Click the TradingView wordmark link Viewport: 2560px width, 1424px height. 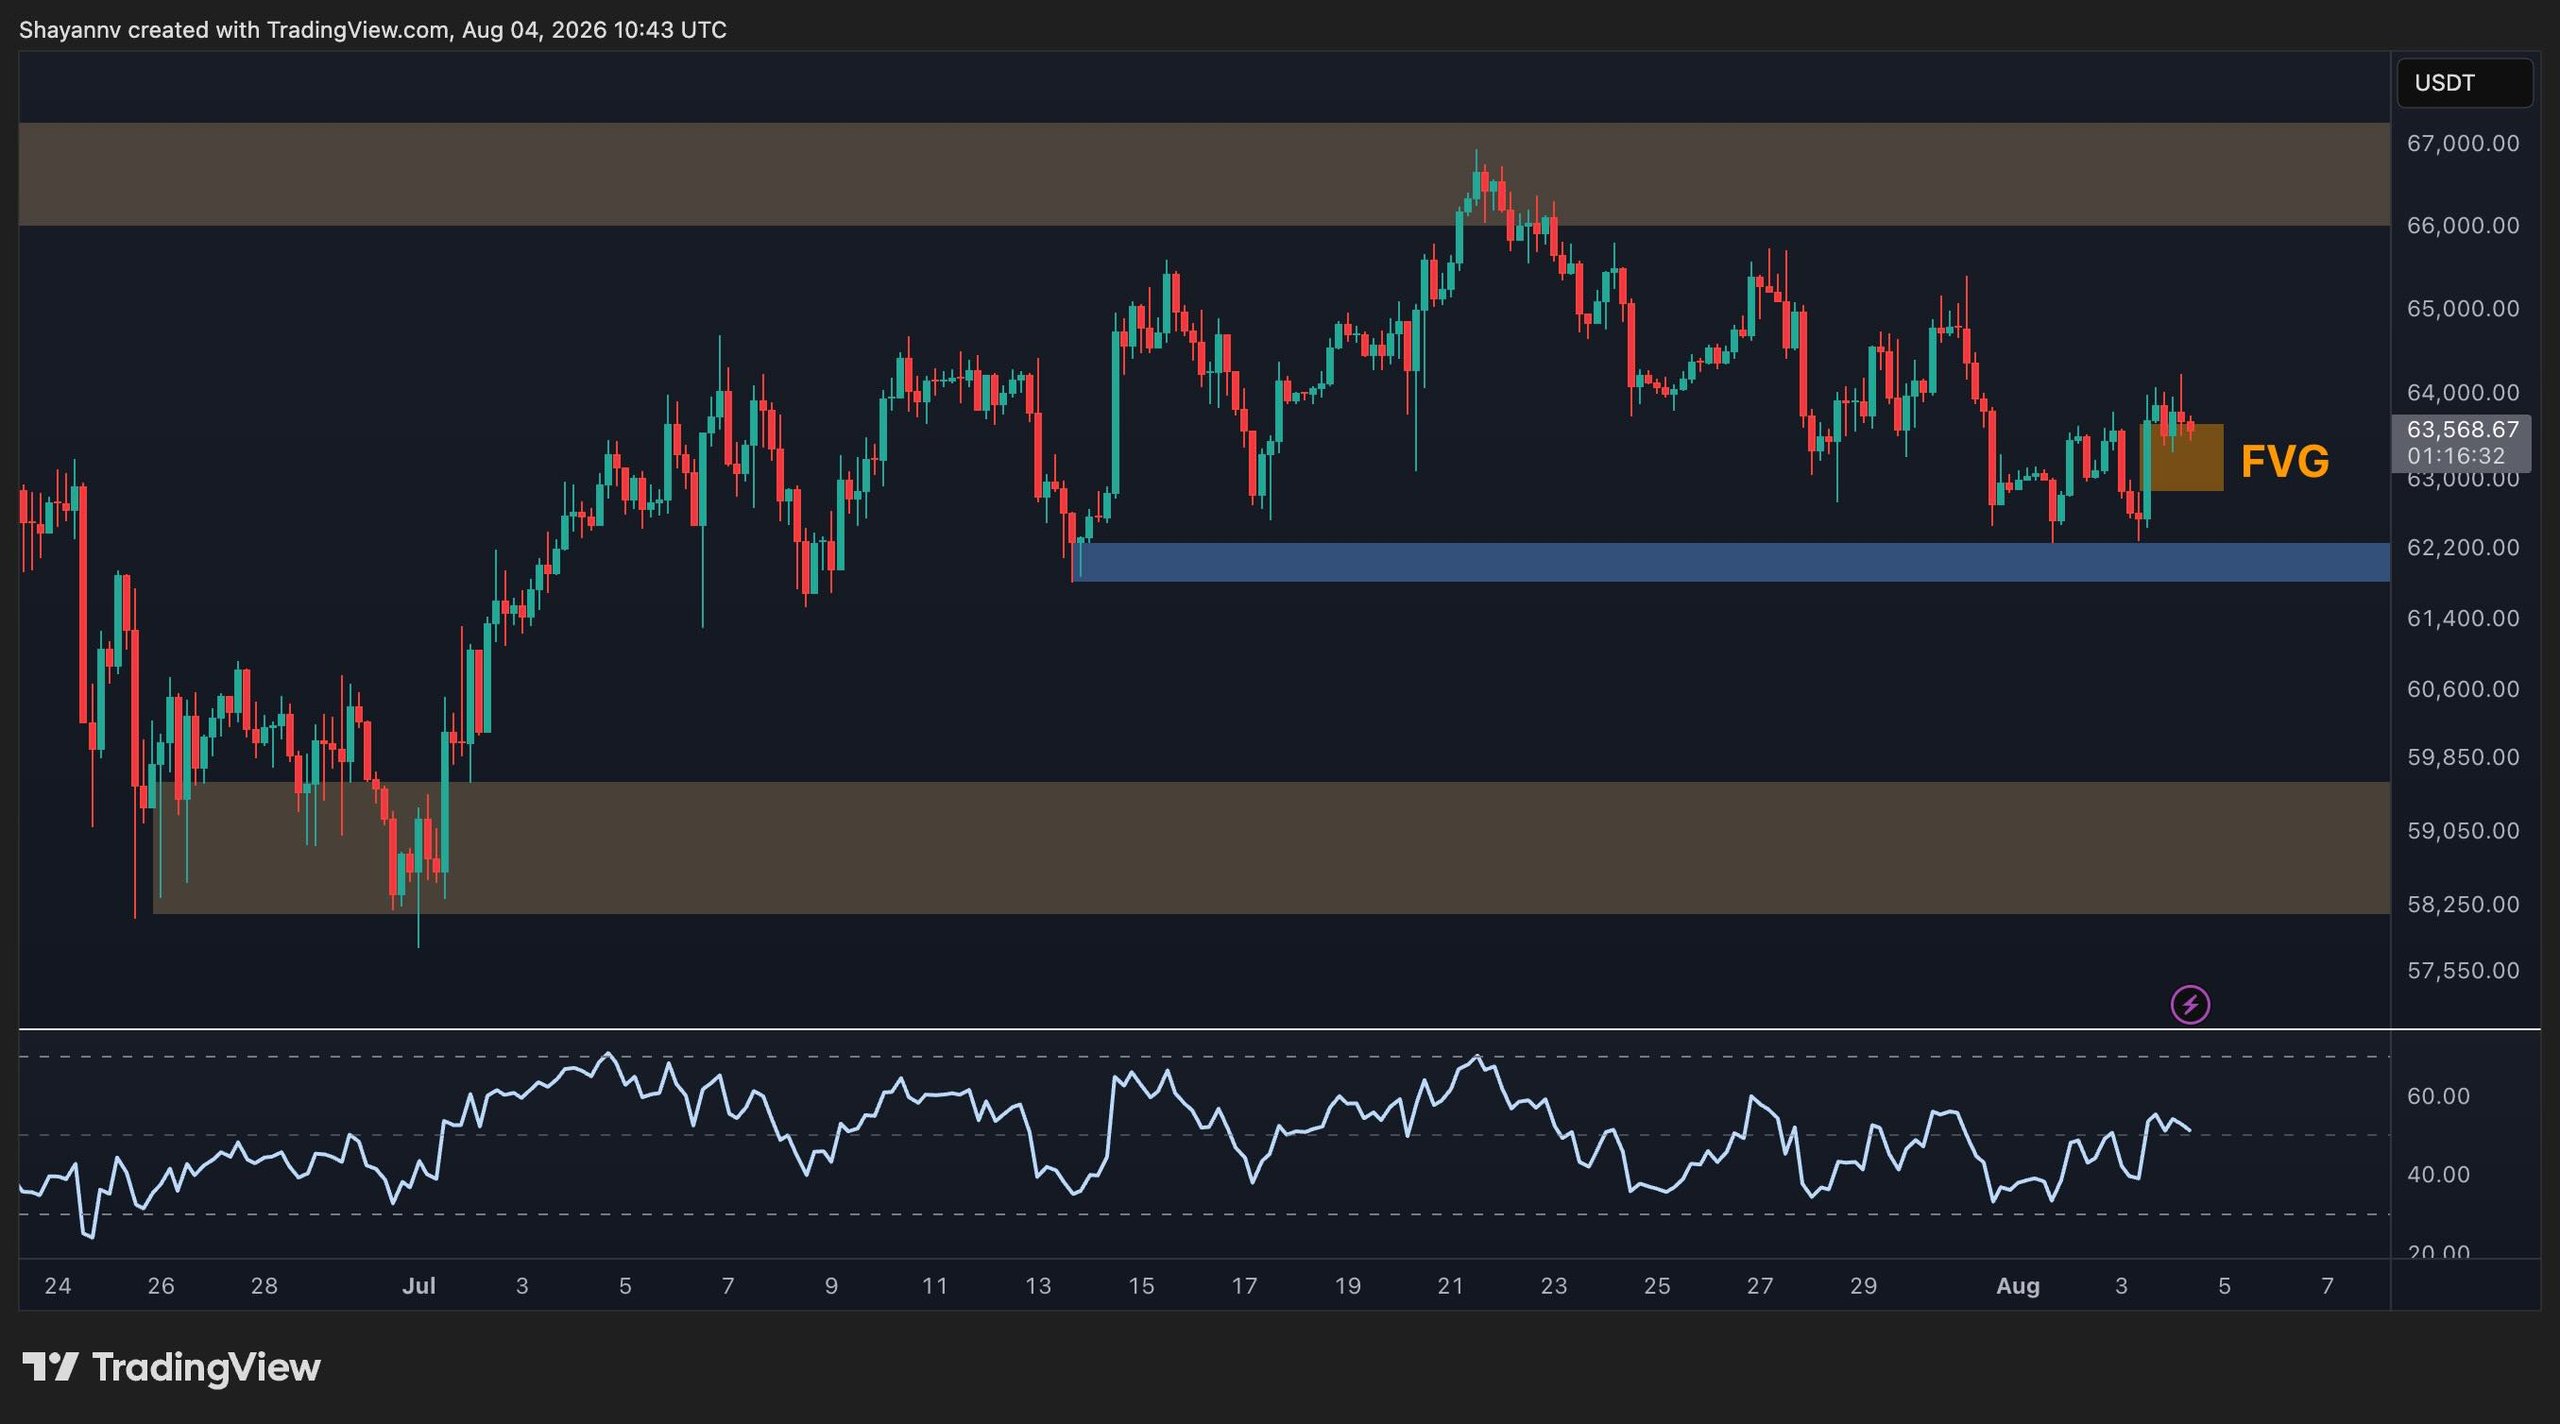coord(206,1367)
